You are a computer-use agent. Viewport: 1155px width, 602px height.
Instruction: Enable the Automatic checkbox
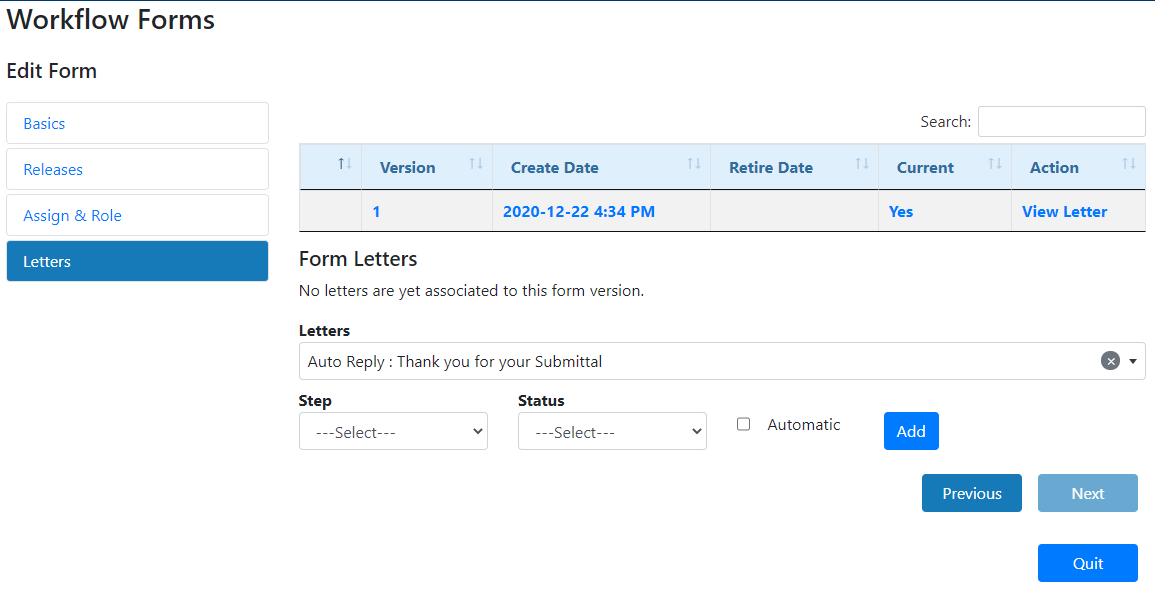click(743, 424)
